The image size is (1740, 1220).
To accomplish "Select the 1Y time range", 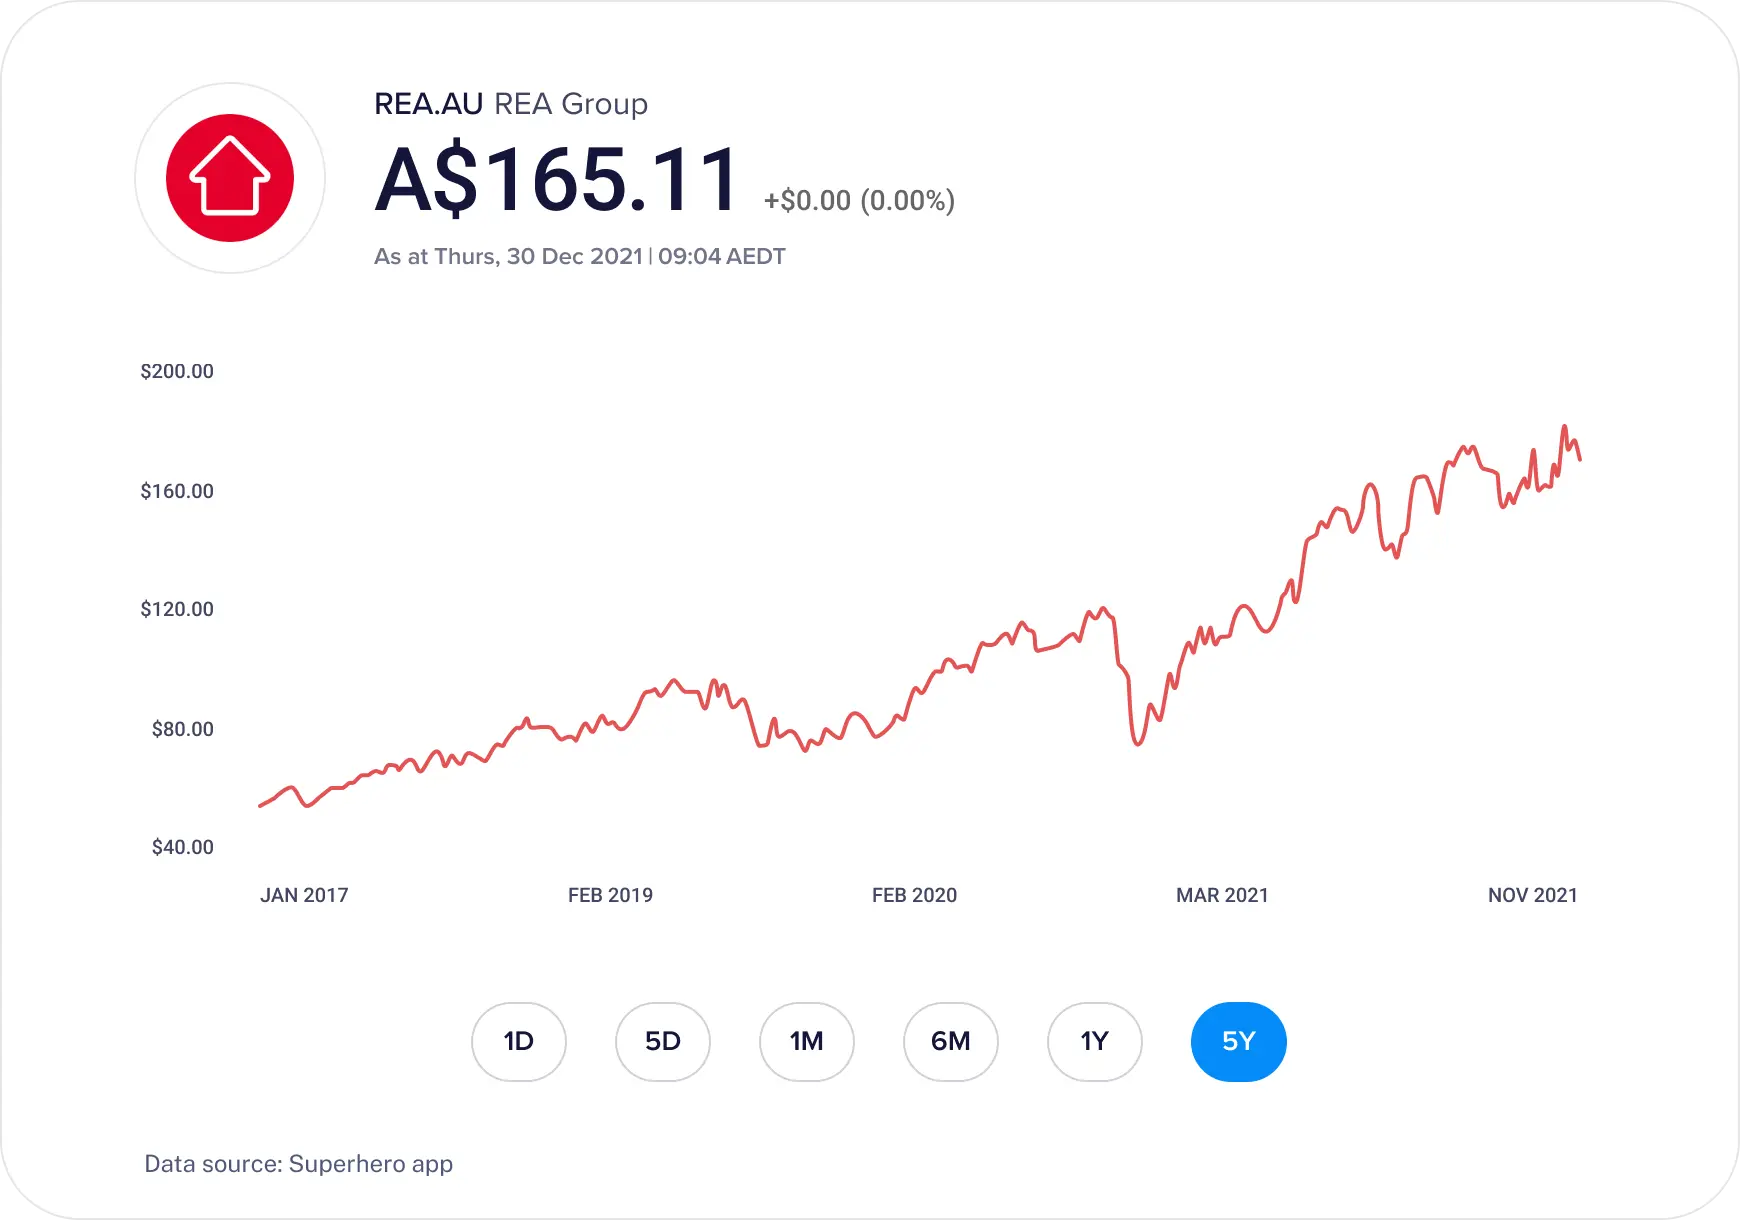I will coord(1095,1042).
